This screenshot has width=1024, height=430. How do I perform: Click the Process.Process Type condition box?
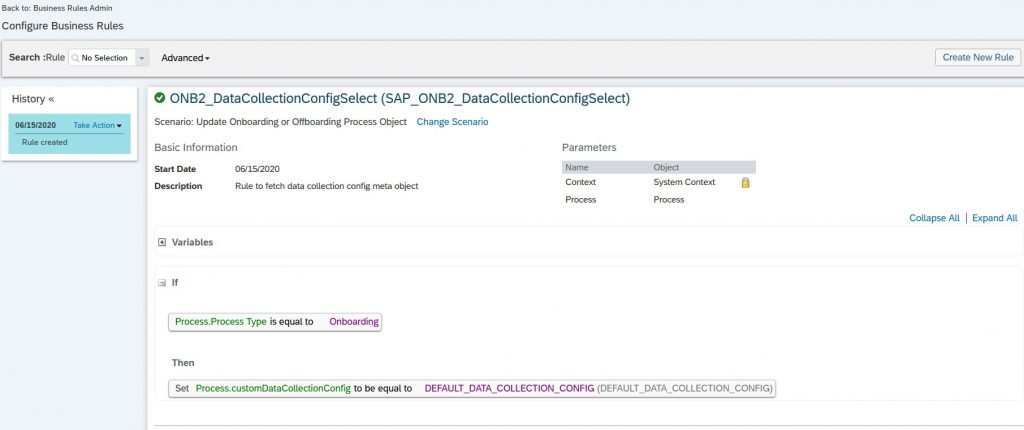tap(275, 322)
